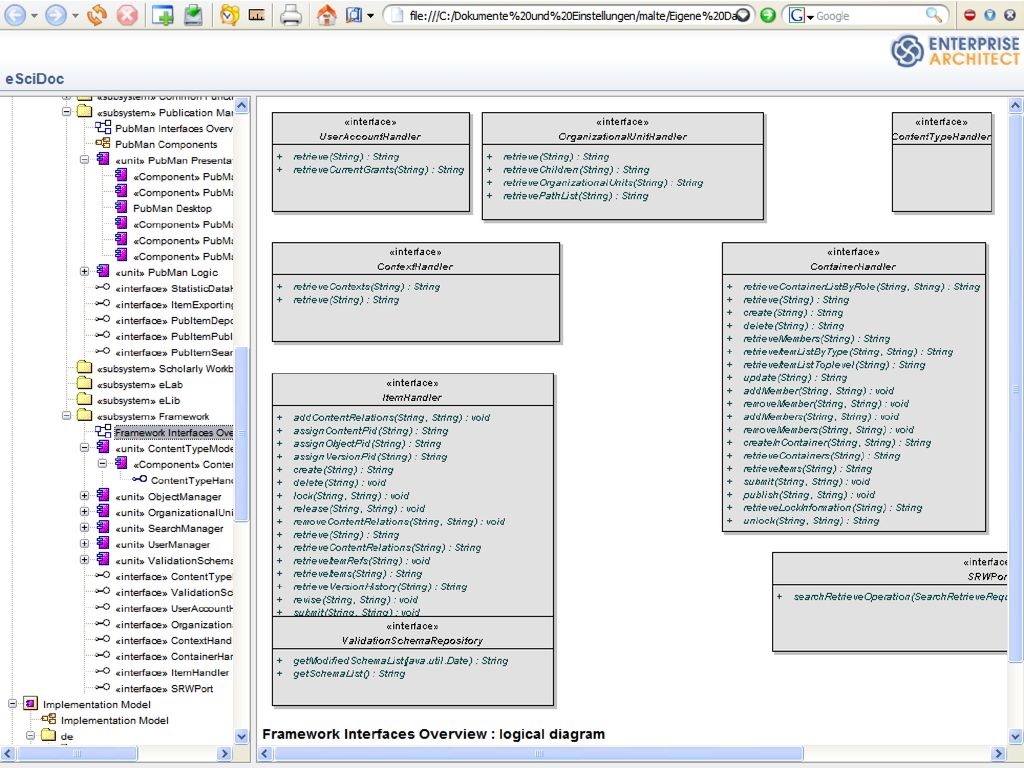The width and height of the screenshot is (1024, 768).
Task: Click the UserAccountHandler interface box in diagram
Action: pyautogui.click(x=371, y=162)
